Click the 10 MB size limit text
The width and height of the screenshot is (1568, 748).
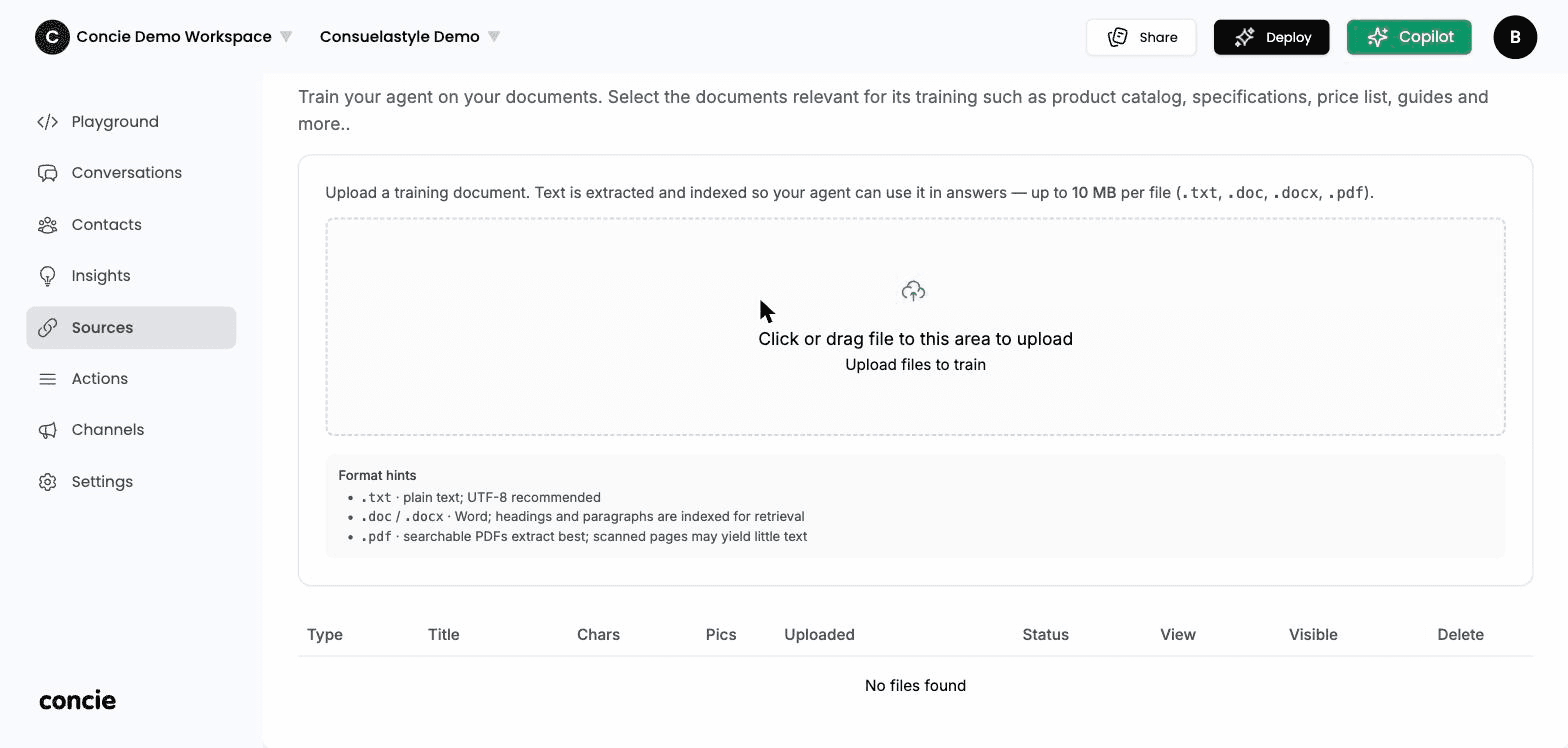click(x=1094, y=193)
